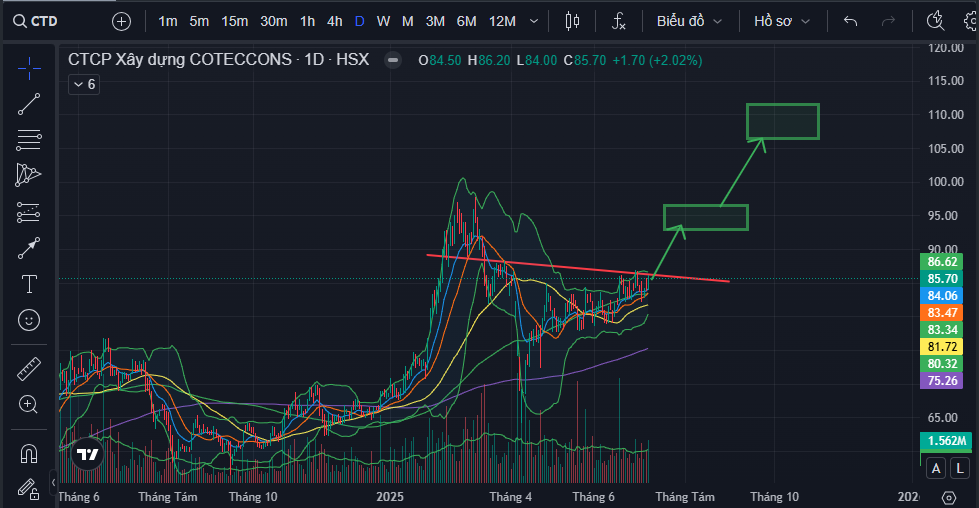Collapse the drawing toolbar with side arrow
Image resolution: width=979 pixels, height=508 pixels.
tap(53, 482)
